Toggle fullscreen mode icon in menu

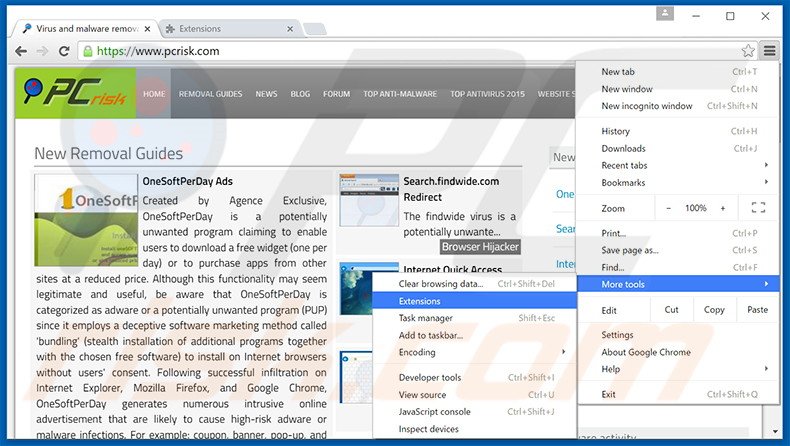coord(758,208)
